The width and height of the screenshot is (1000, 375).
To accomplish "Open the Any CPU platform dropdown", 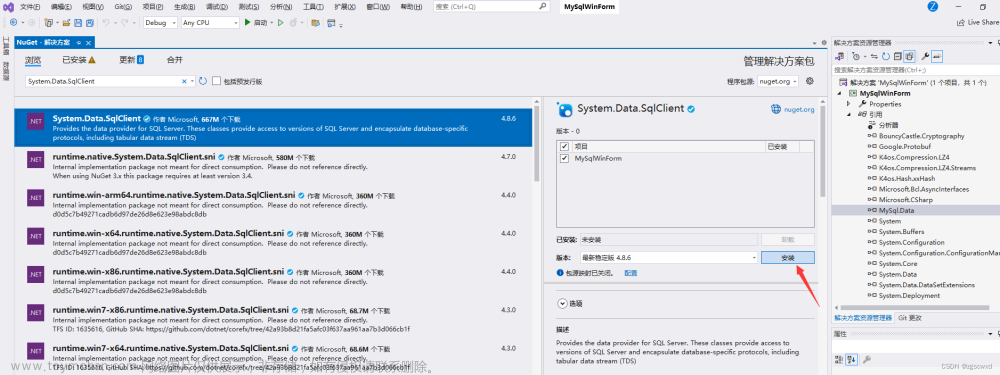I will 210,22.
